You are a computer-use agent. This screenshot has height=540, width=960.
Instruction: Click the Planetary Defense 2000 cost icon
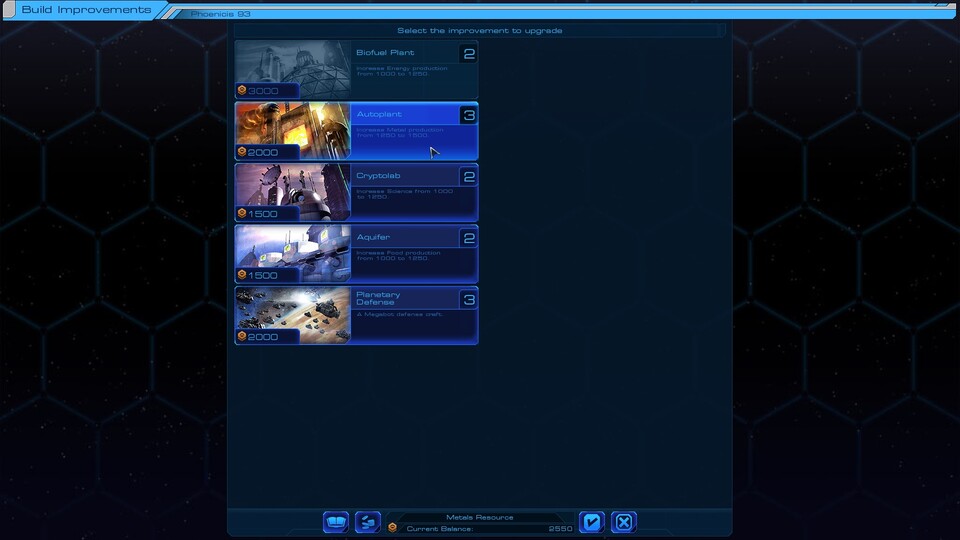(x=242, y=337)
